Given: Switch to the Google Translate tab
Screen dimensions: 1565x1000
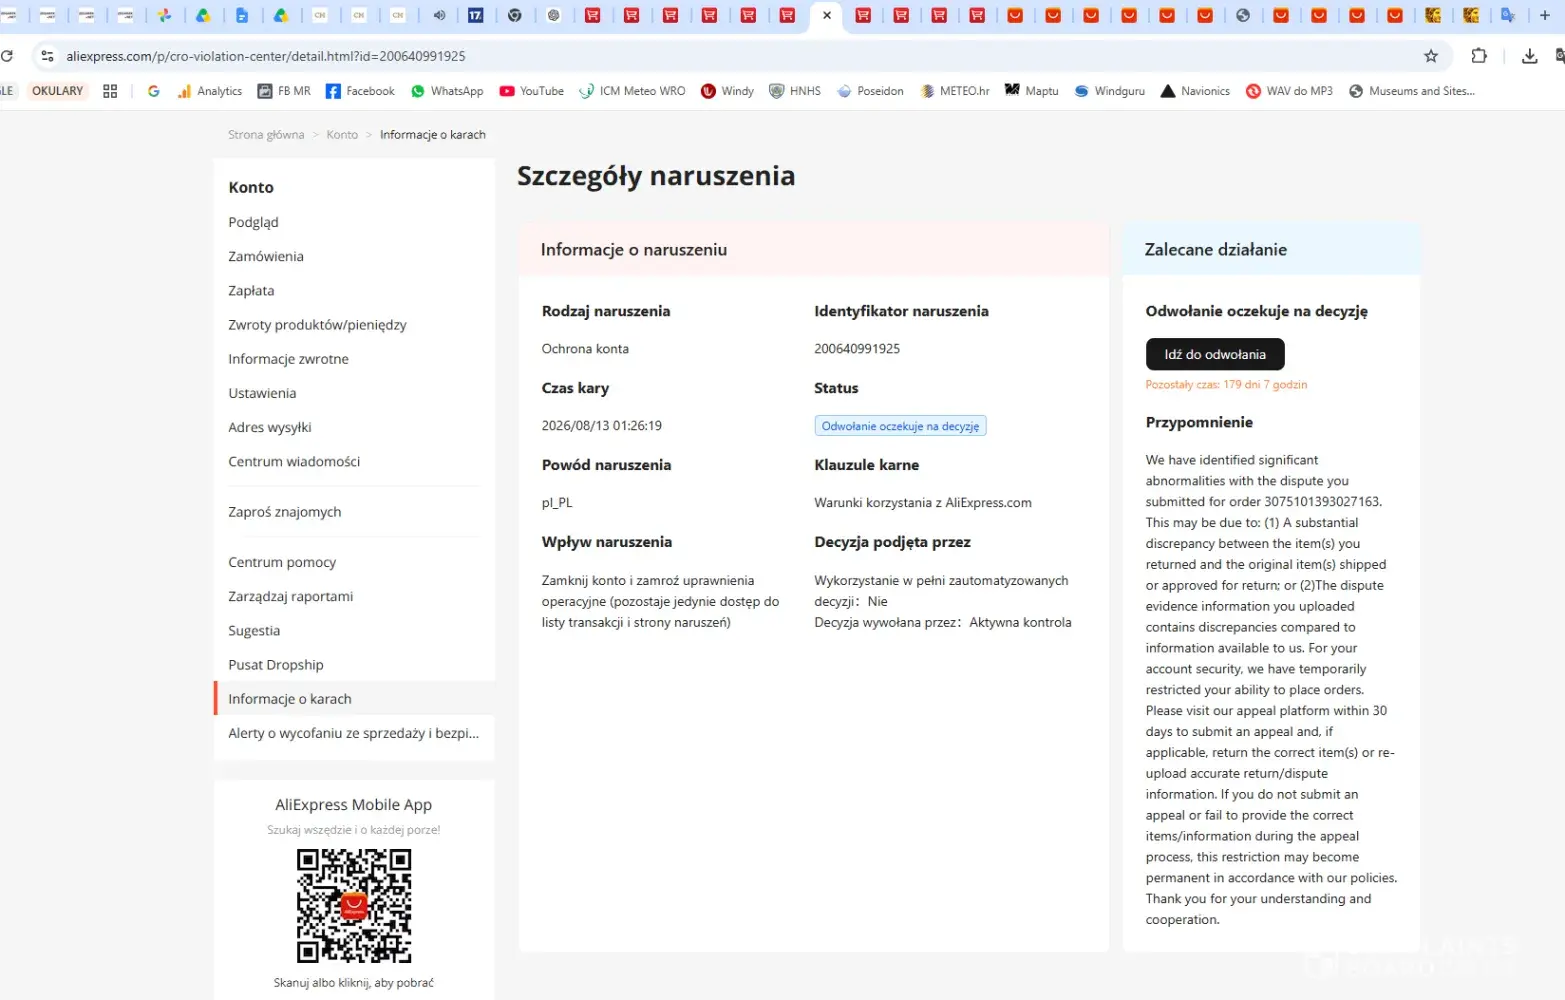Looking at the screenshot, I should pos(1508,15).
